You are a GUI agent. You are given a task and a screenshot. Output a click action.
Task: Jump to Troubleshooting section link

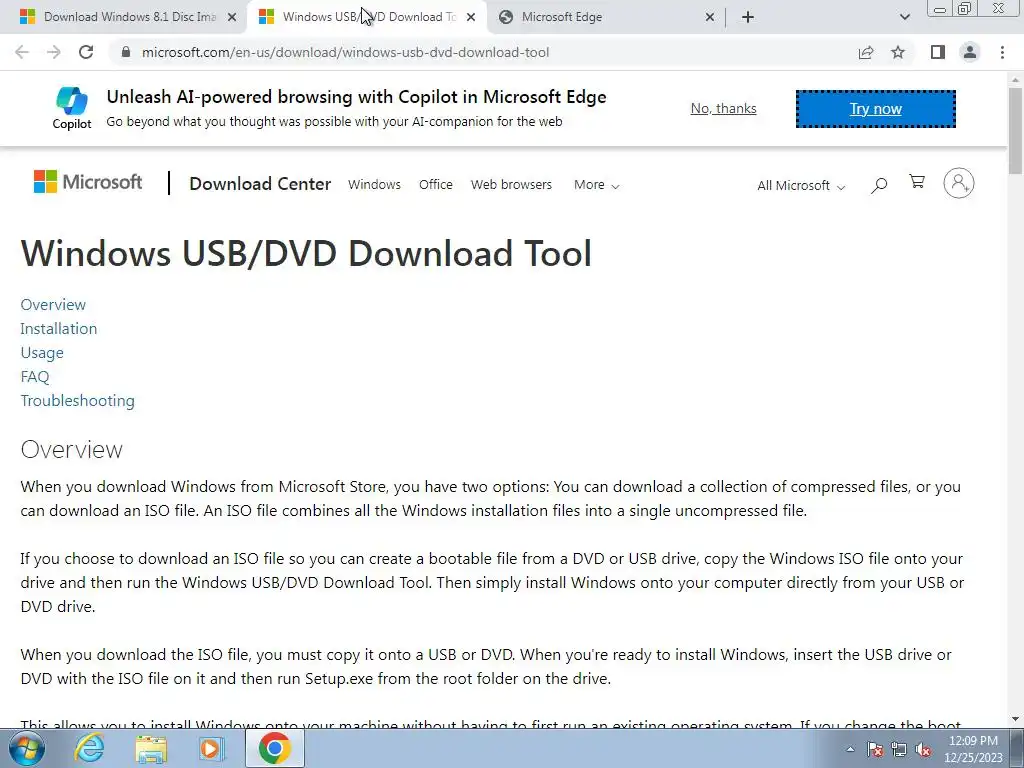(x=78, y=401)
